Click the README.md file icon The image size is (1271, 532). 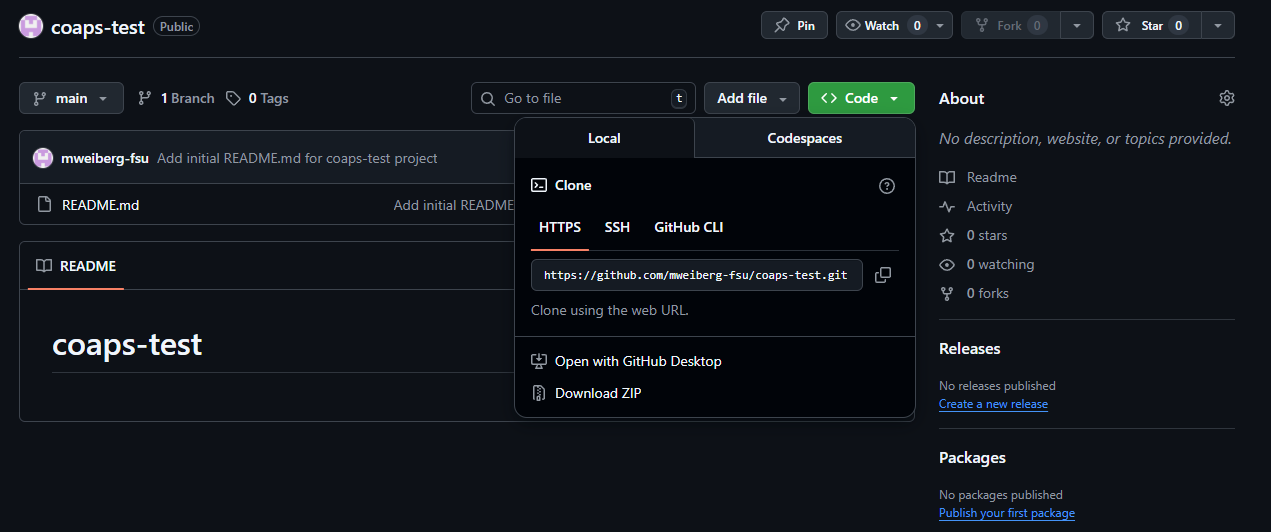pos(44,205)
